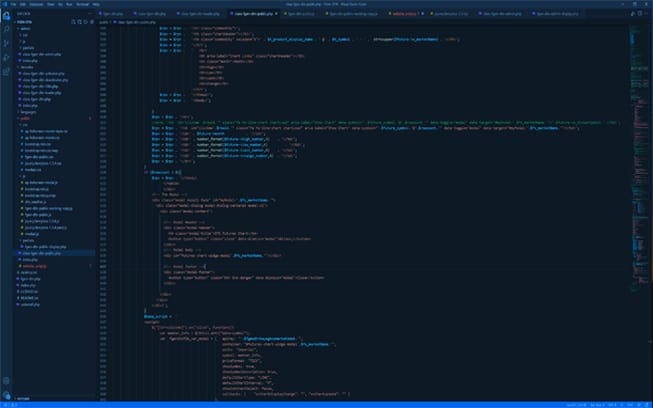Viewport: 653px width, 408px height.
Task: Click the notifications bell in status bar
Action: (646, 404)
